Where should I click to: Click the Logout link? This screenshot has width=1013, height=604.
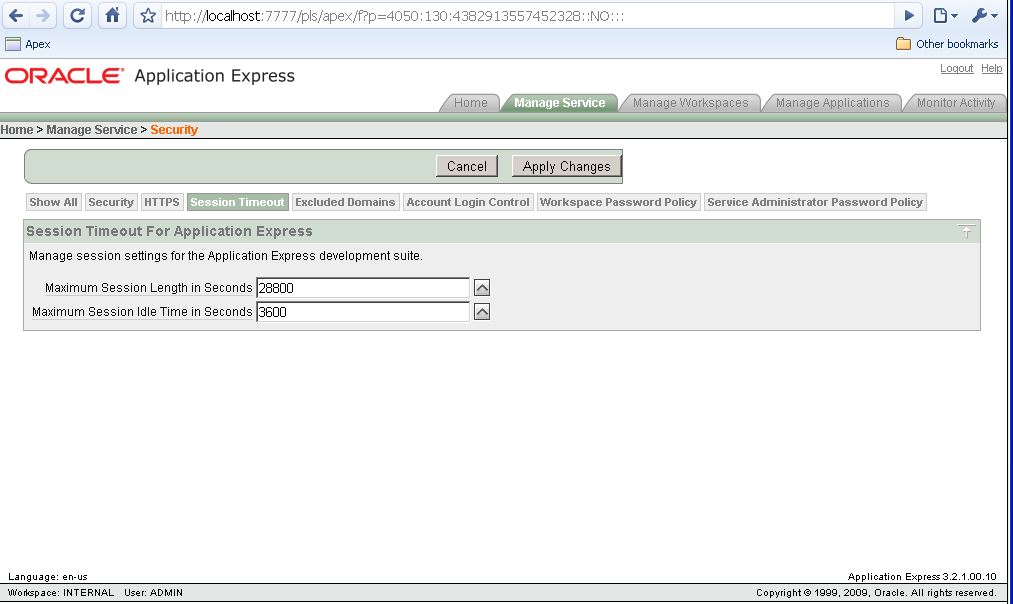point(956,68)
